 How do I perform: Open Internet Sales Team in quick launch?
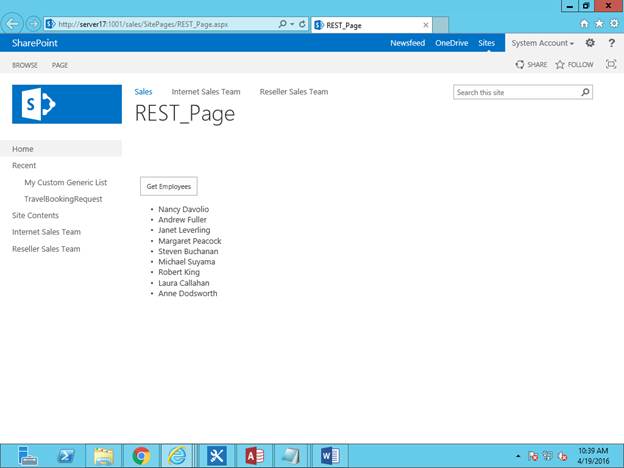(46, 232)
